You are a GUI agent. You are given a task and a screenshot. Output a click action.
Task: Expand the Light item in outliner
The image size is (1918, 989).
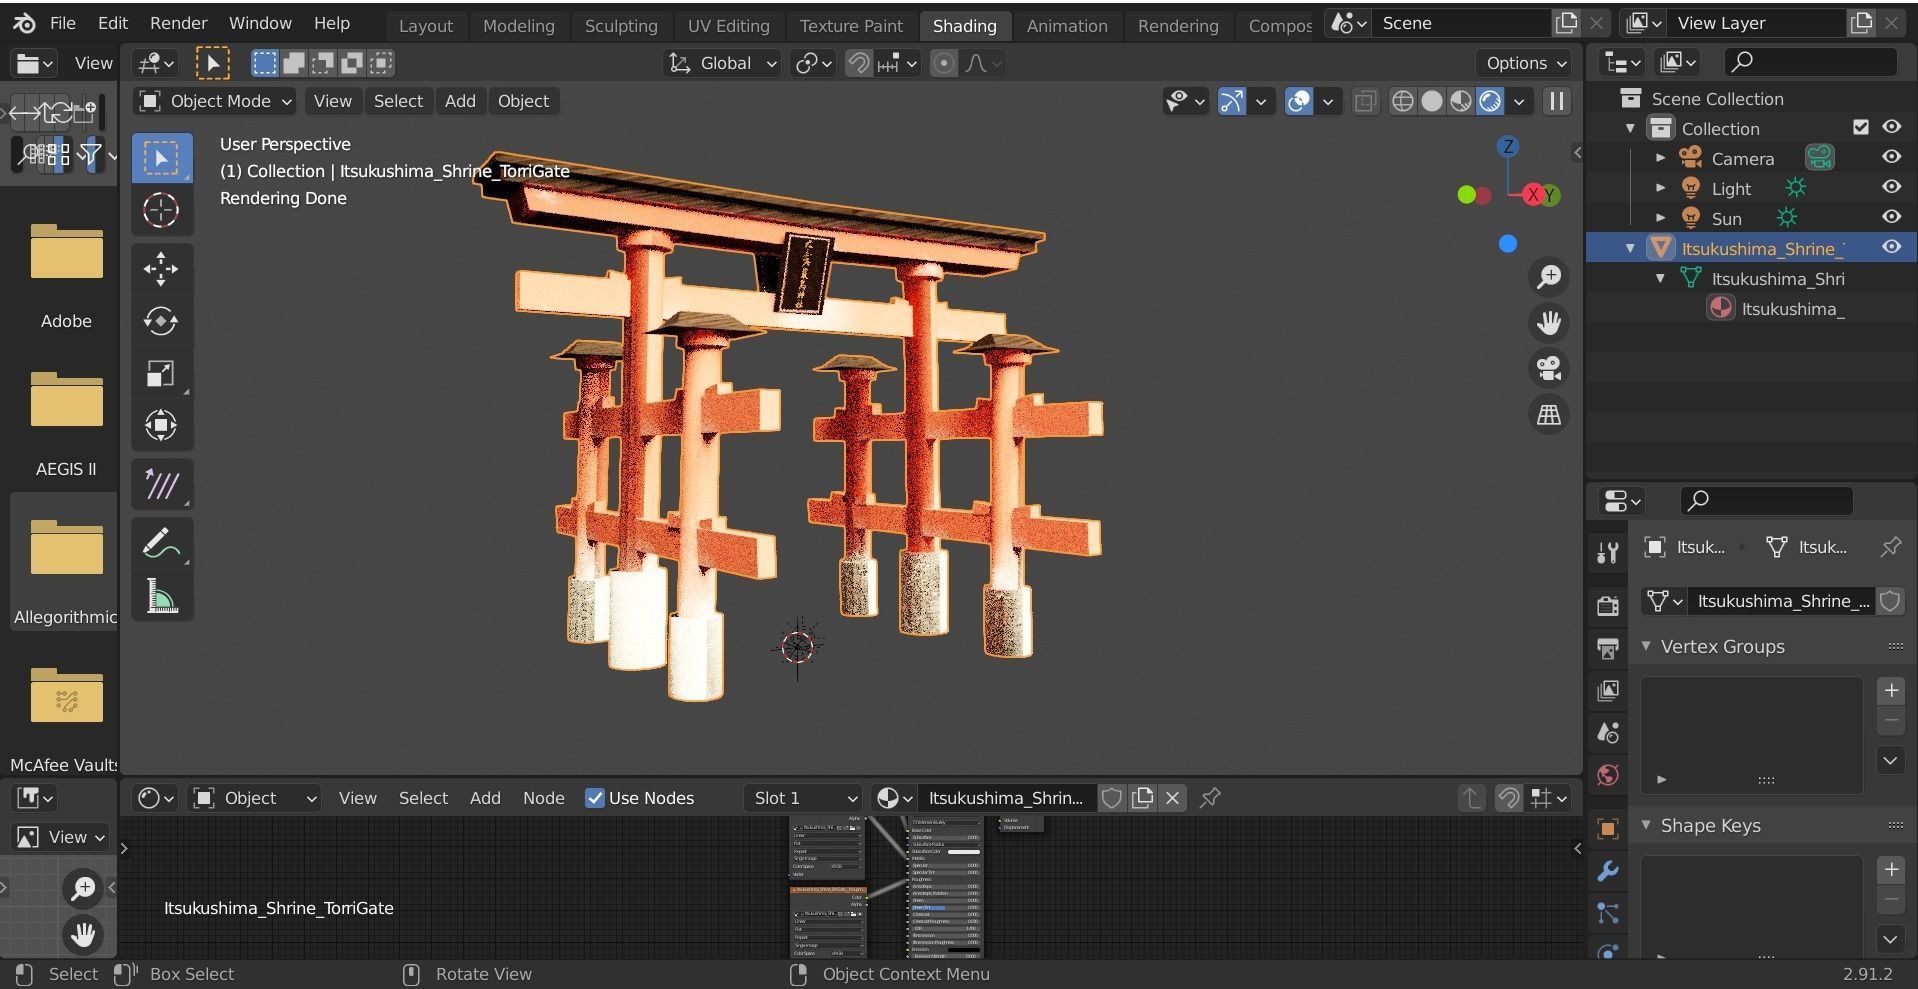pos(1660,188)
